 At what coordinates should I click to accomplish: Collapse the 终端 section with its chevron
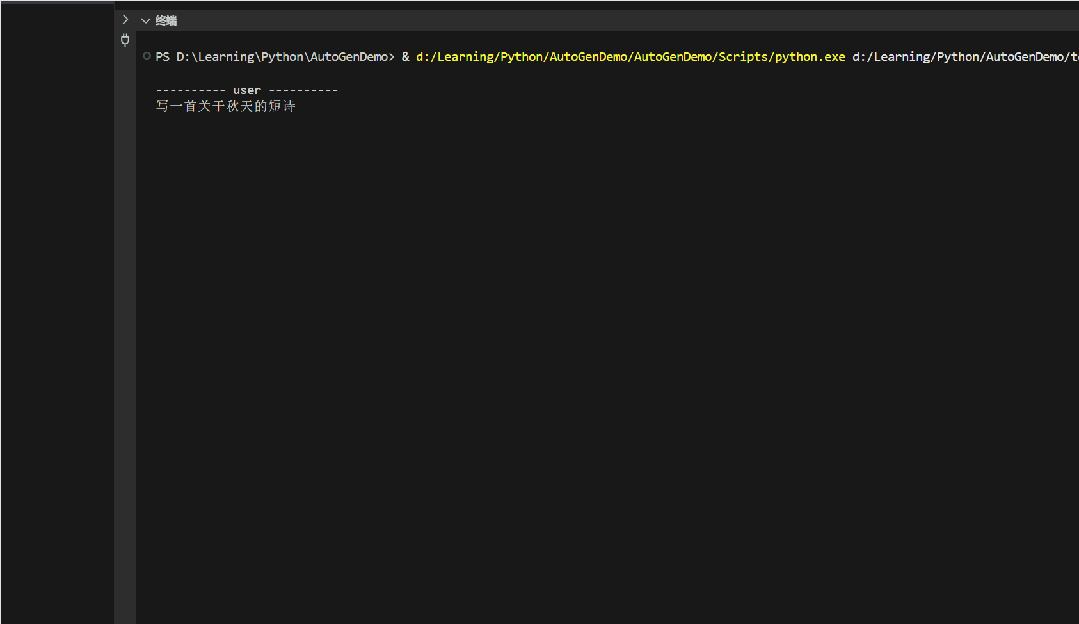click(x=146, y=21)
